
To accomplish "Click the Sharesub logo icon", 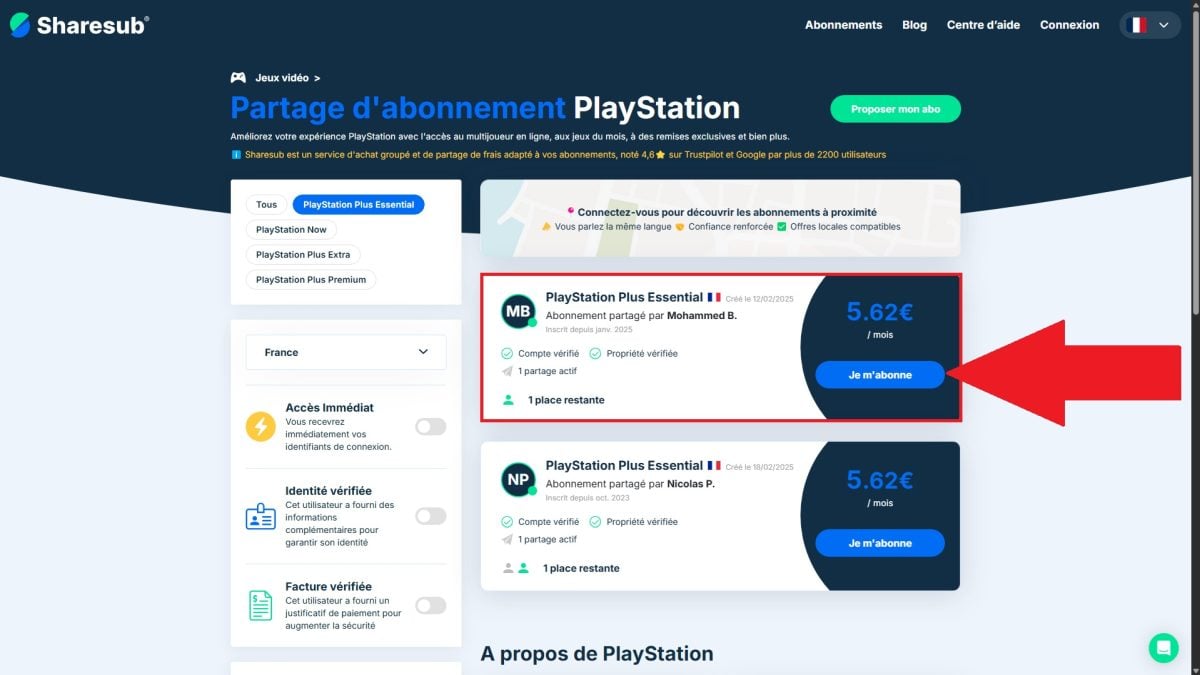I will [x=20, y=25].
